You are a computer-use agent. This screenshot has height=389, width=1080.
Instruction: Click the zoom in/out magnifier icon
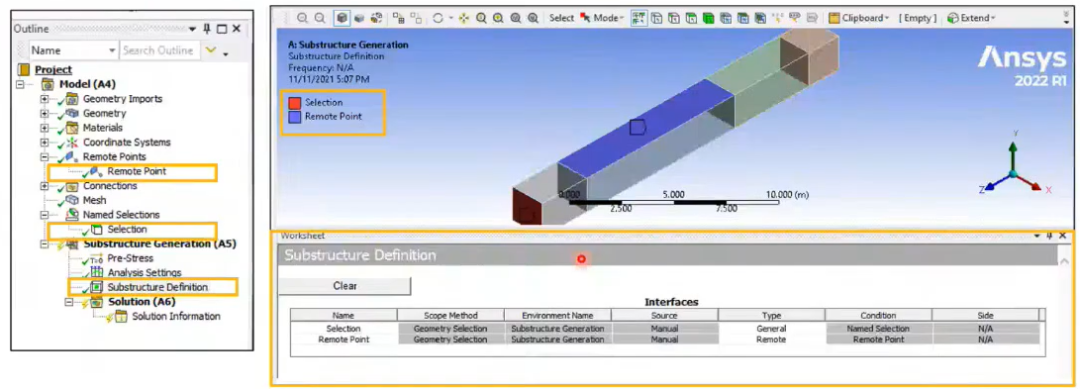(x=481, y=18)
